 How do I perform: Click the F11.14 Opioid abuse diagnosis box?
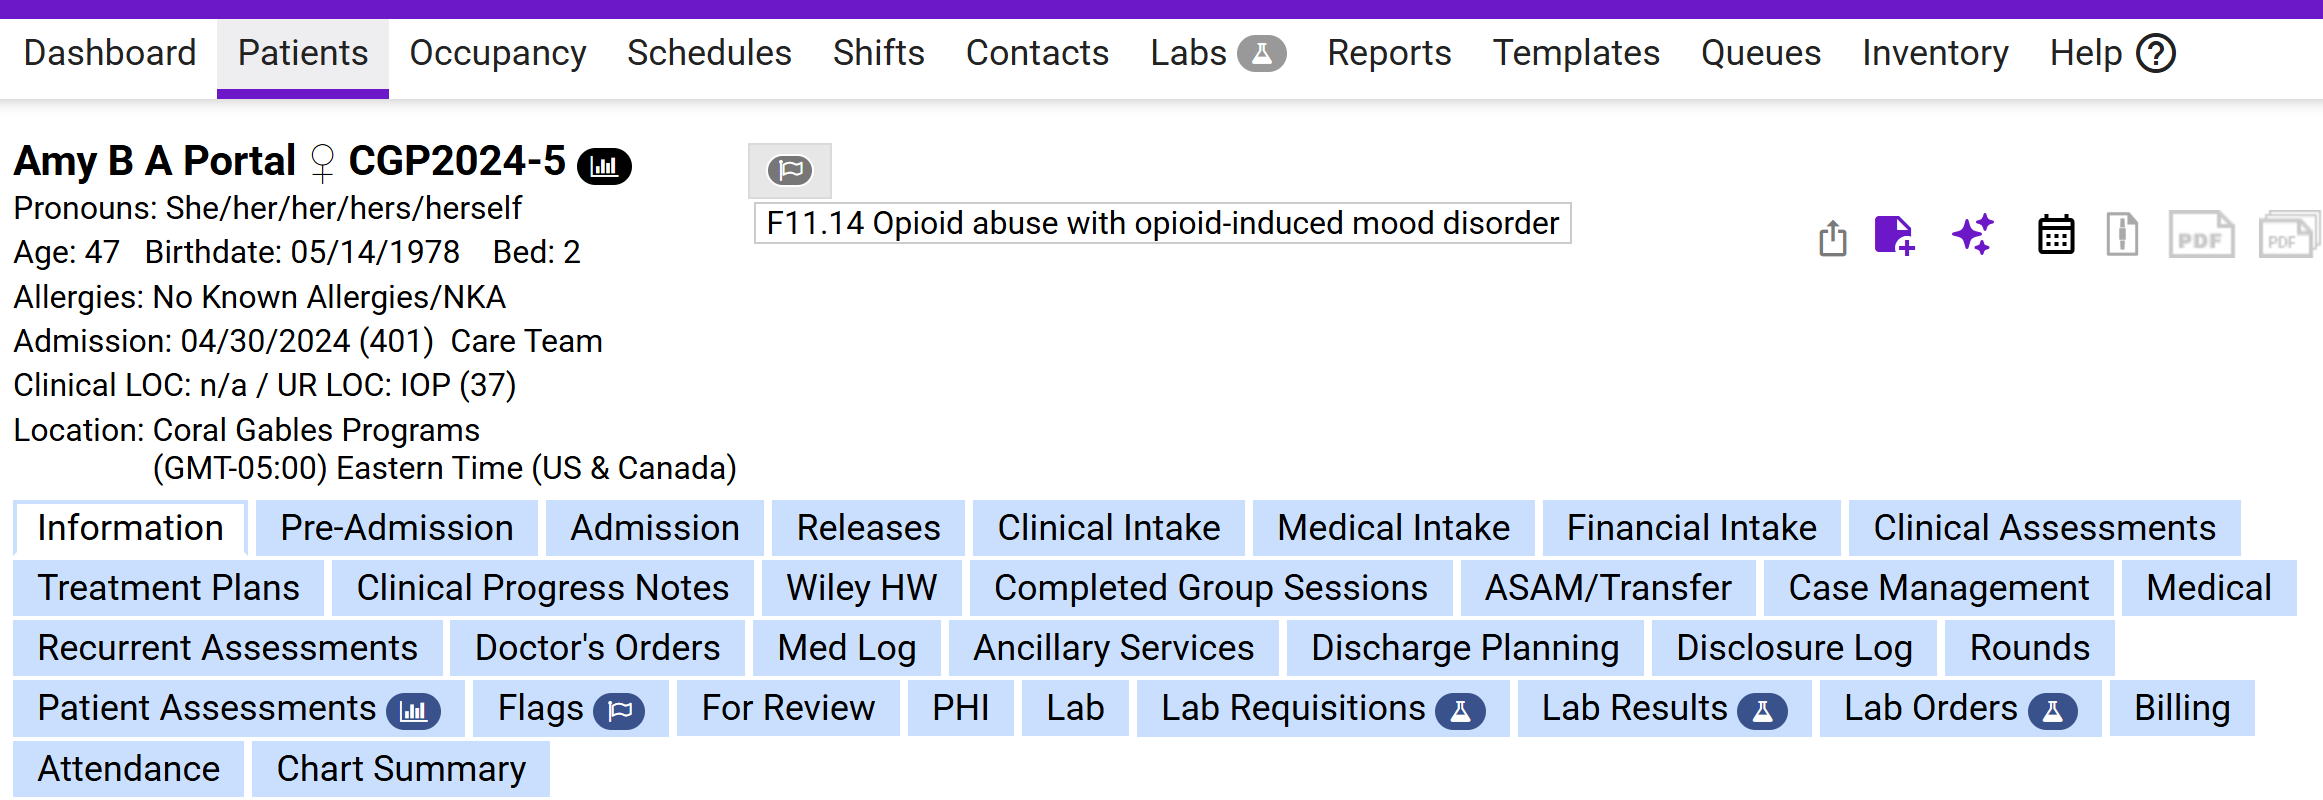pos(1162,223)
